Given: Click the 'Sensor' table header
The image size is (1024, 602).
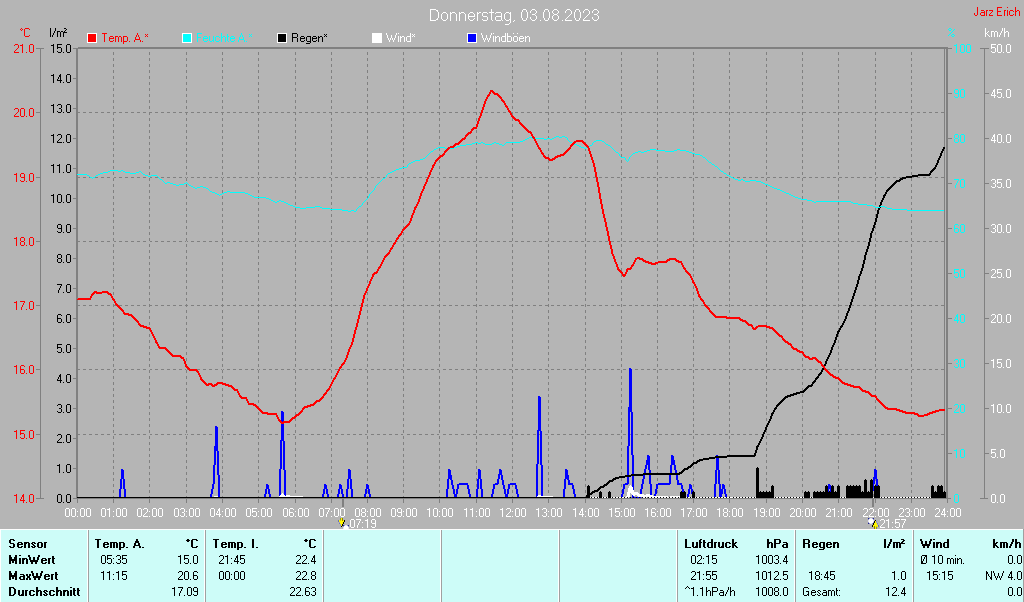Looking at the screenshot, I should pyautogui.click(x=28, y=544).
